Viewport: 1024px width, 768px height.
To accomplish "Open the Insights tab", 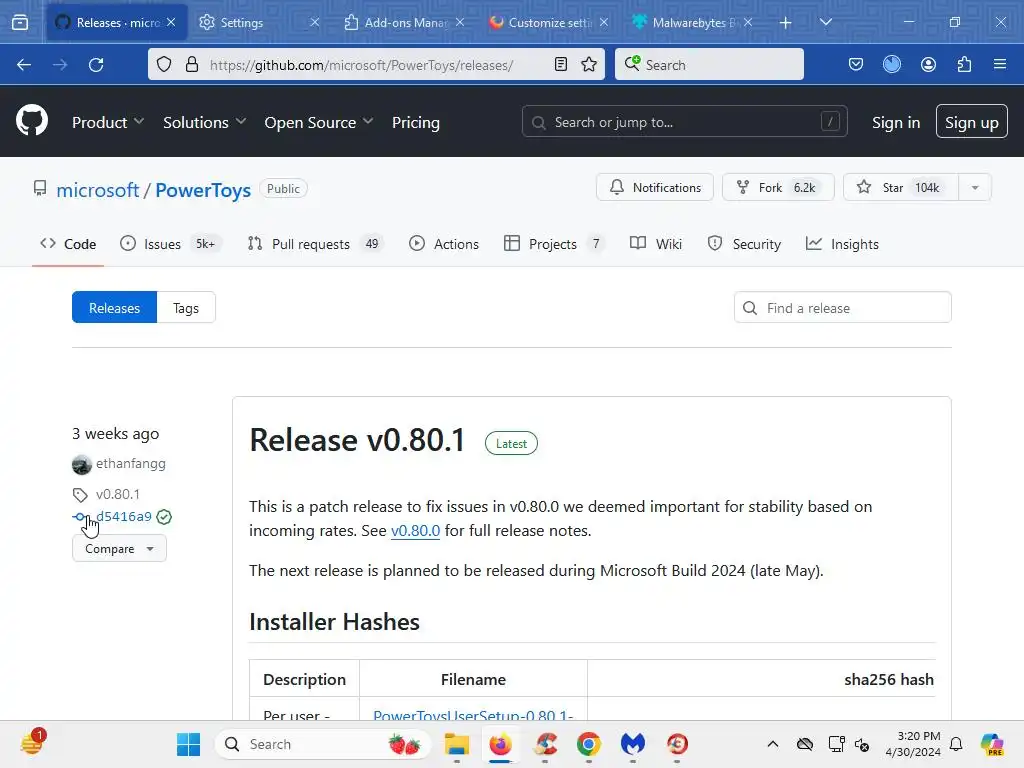I will tap(842, 244).
